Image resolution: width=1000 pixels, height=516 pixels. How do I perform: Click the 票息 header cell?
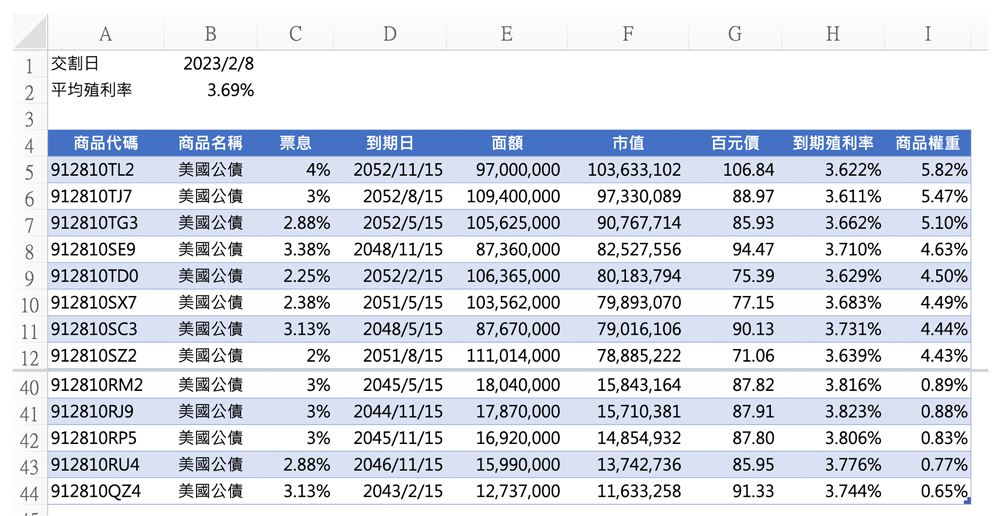295,144
